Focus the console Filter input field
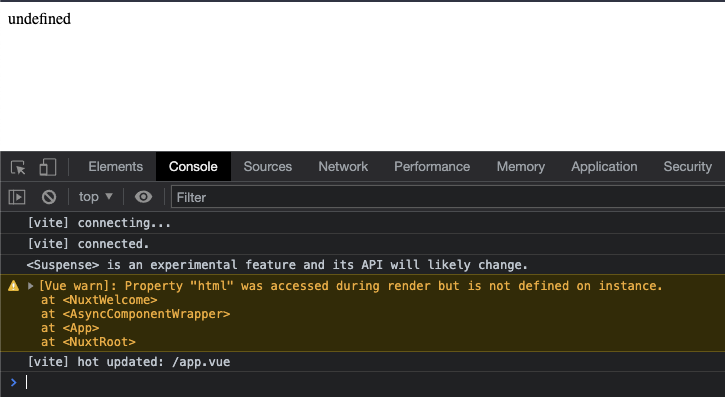 coord(448,197)
